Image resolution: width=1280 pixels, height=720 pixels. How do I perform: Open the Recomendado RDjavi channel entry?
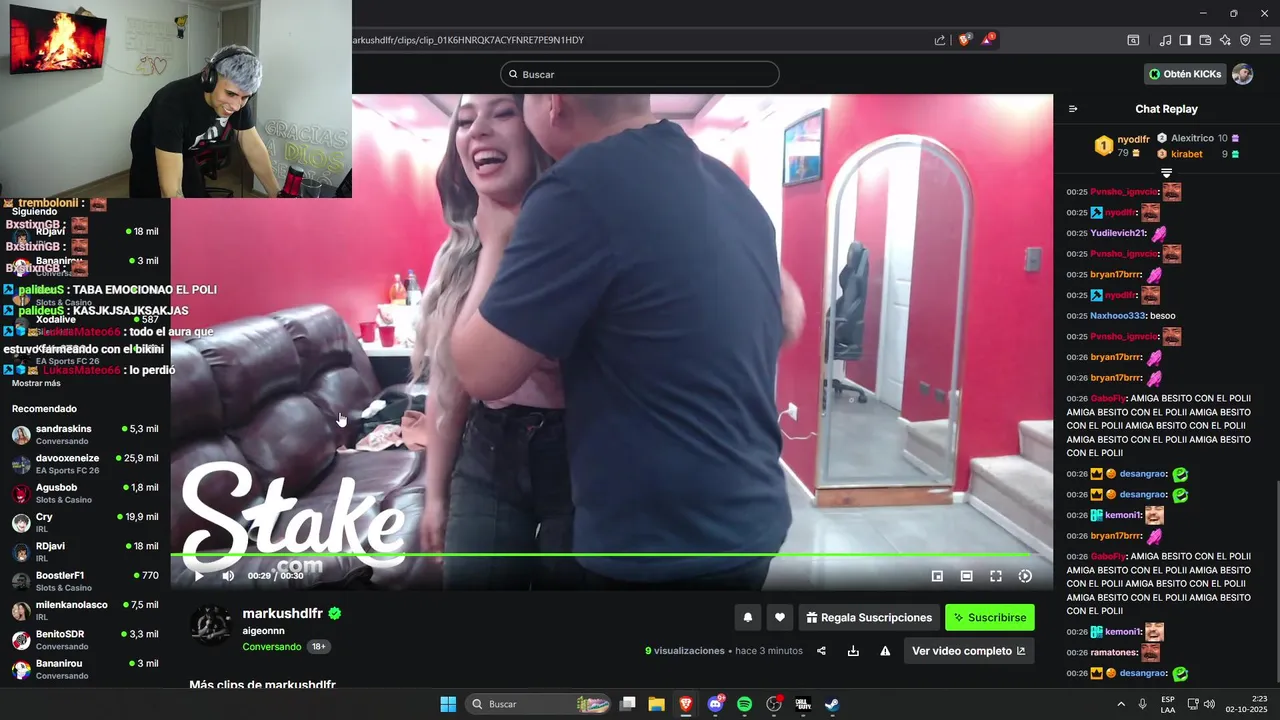(85, 551)
